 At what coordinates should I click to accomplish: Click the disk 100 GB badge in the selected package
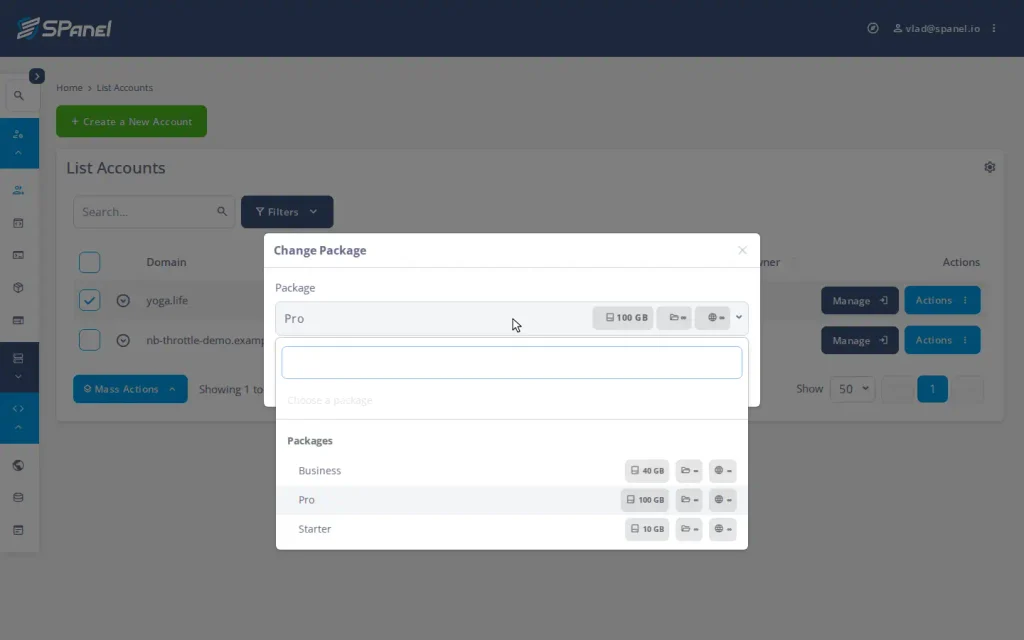(623, 317)
